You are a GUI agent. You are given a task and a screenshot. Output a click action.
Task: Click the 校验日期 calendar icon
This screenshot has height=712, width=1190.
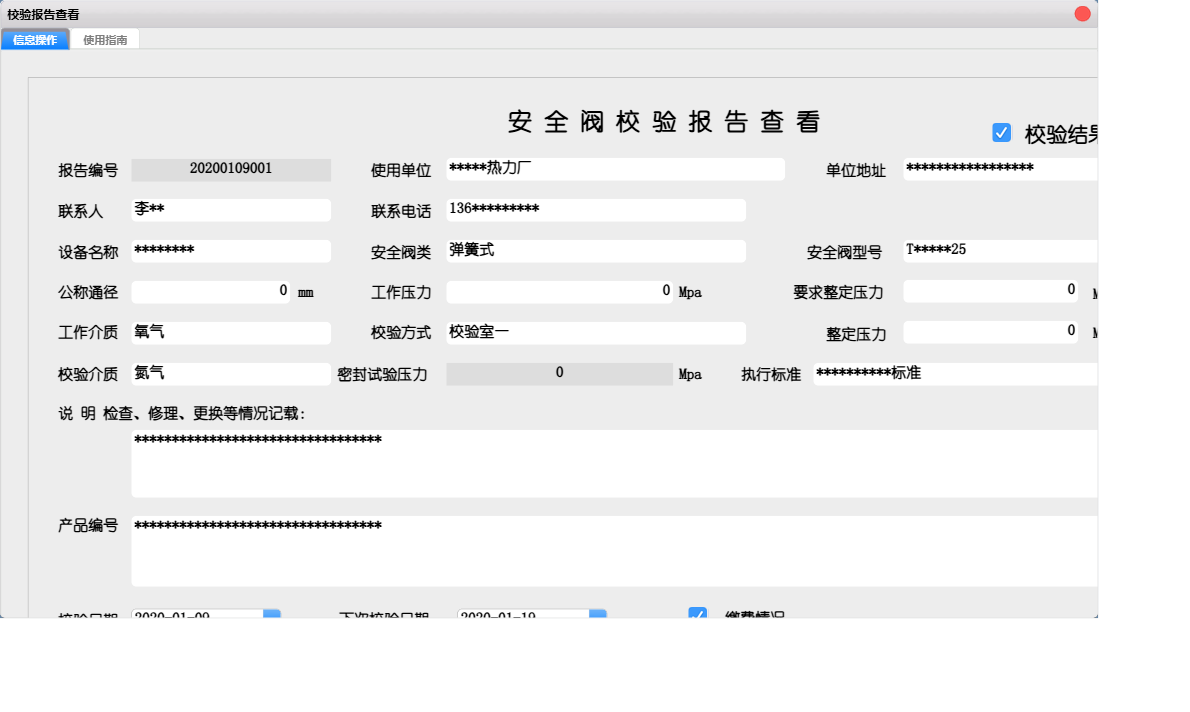tap(271, 614)
